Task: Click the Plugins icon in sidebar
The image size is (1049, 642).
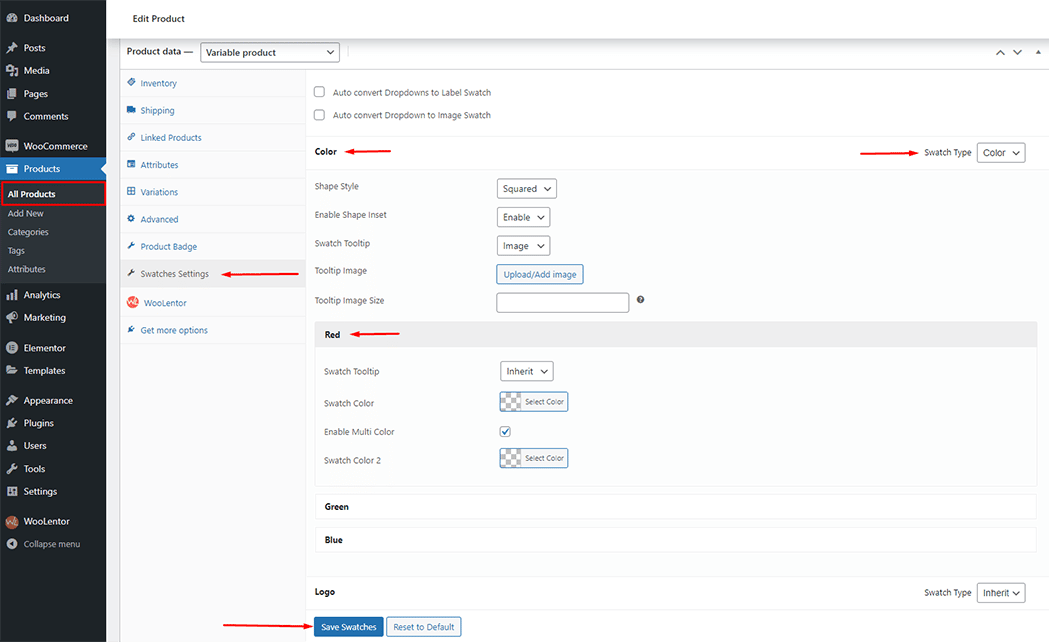Action: click(12, 423)
